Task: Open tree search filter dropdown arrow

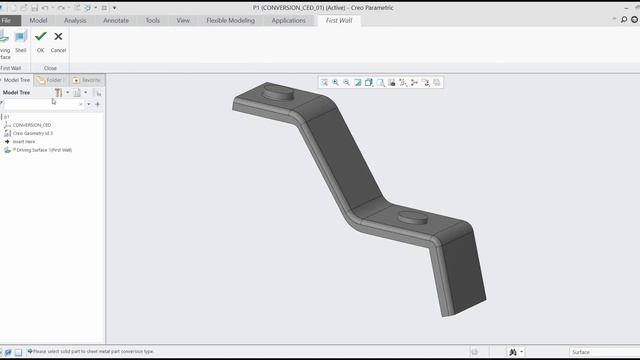Action: [89, 104]
